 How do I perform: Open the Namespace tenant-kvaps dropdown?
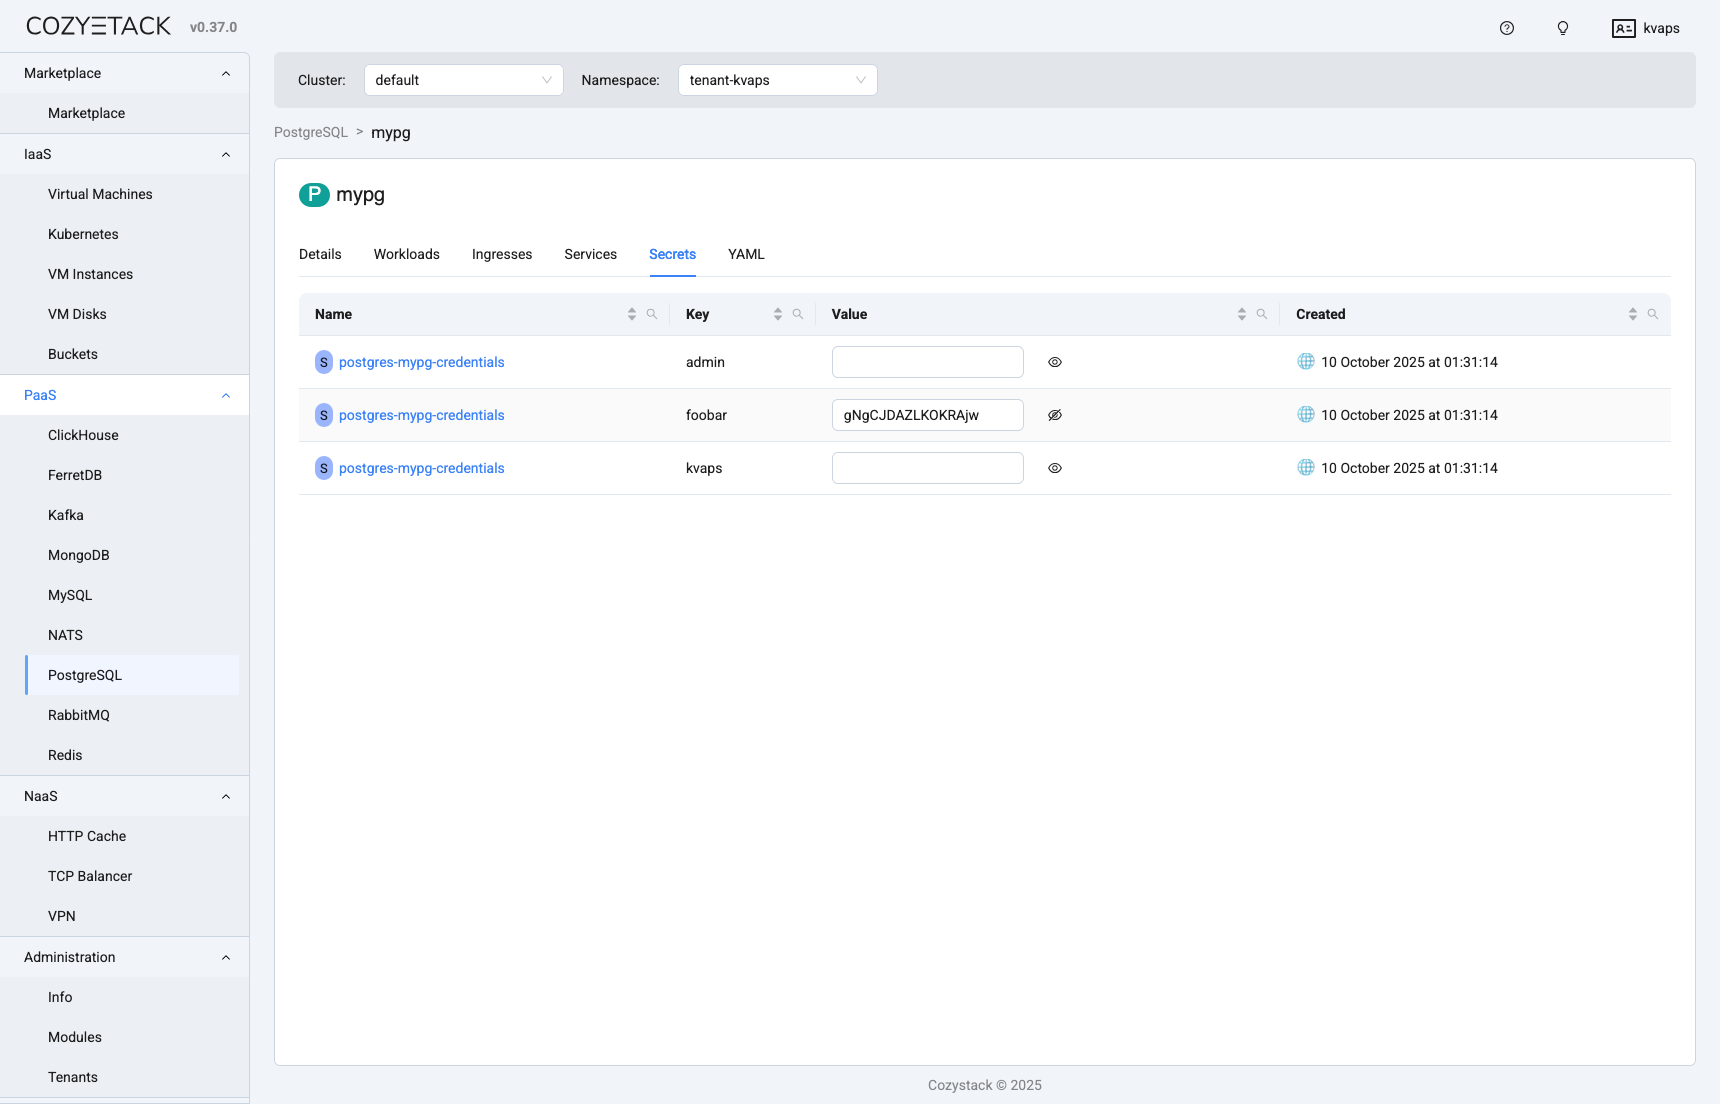[x=777, y=79]
